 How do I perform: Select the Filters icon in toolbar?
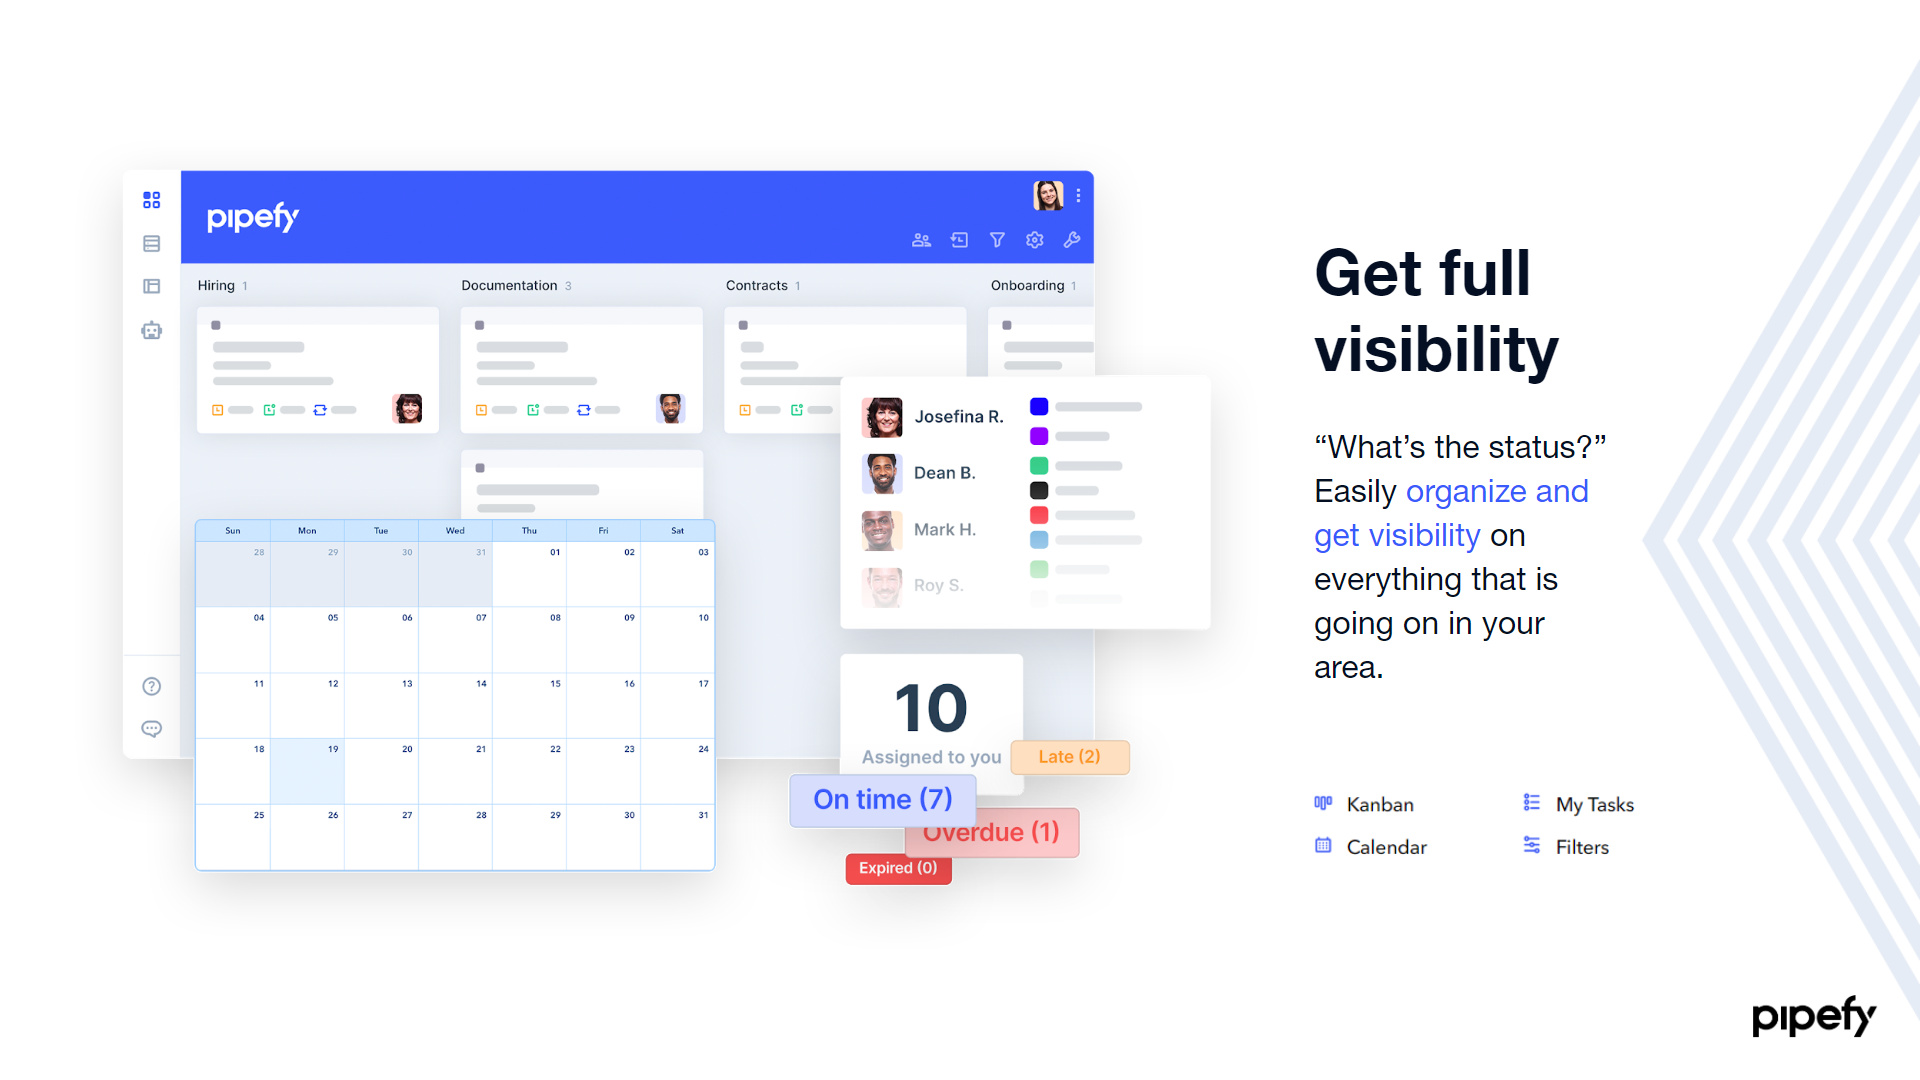pos(994,239)
